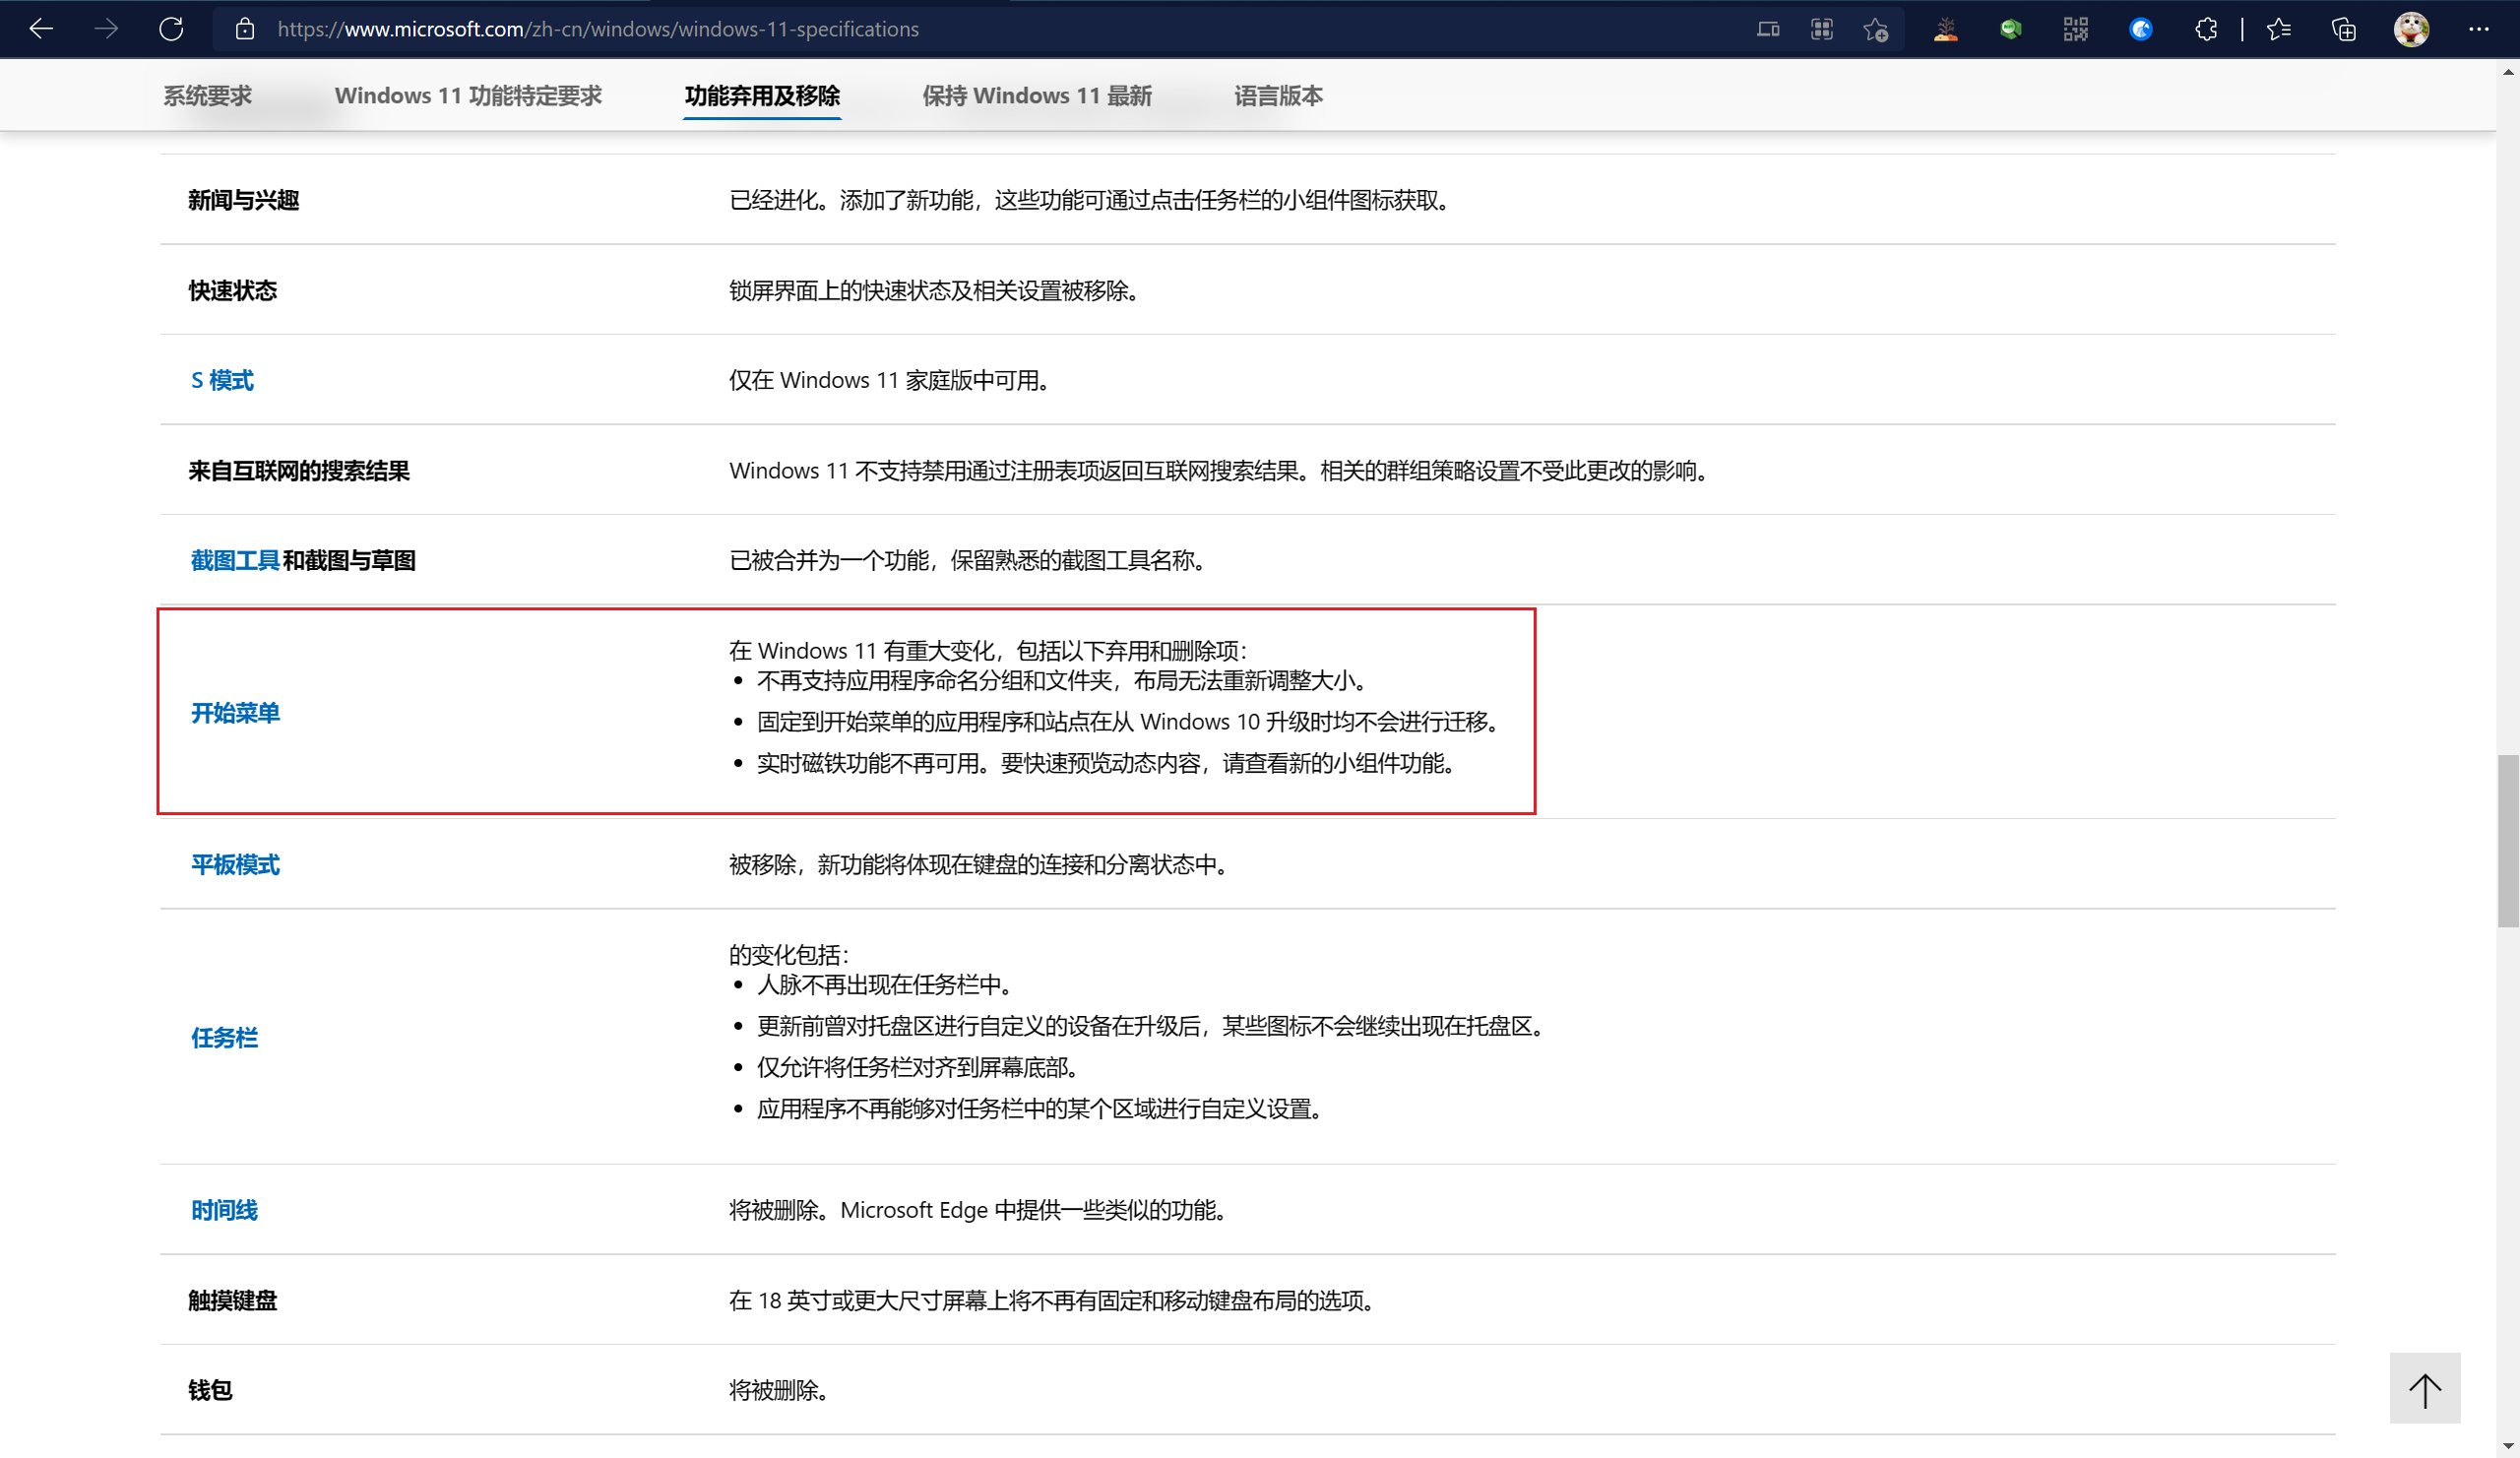Follow the 截图工具 link
This screenshot has width=2520, height=1458.
coord(235,560)
